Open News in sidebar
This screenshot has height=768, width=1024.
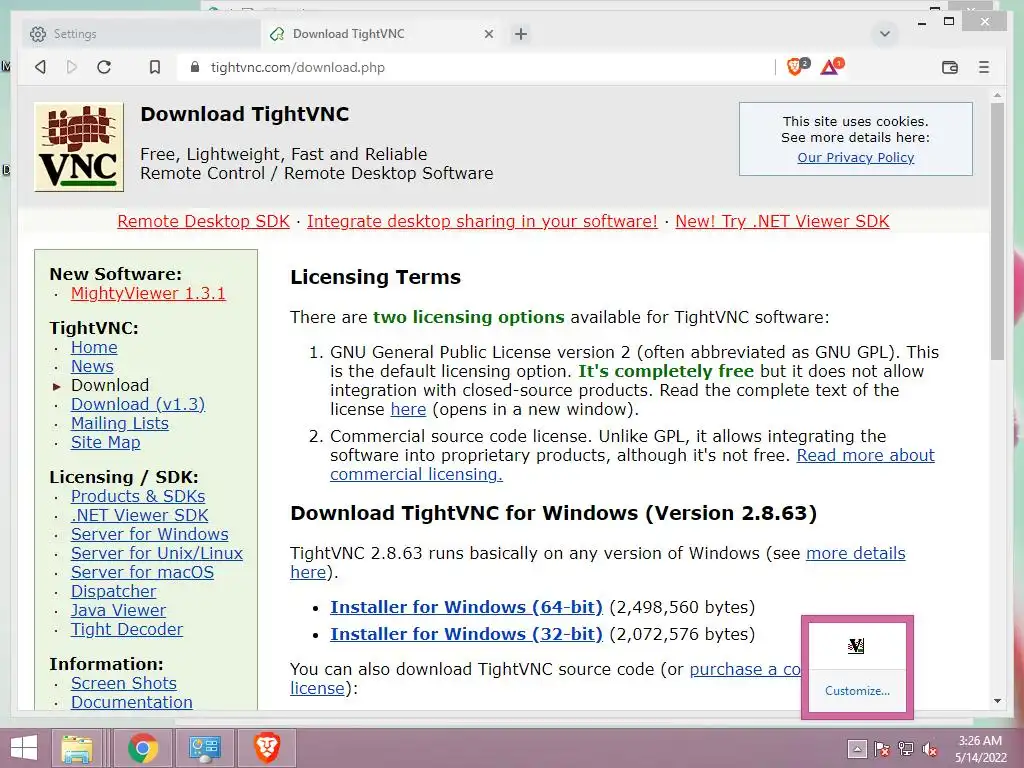pos(92,366)
